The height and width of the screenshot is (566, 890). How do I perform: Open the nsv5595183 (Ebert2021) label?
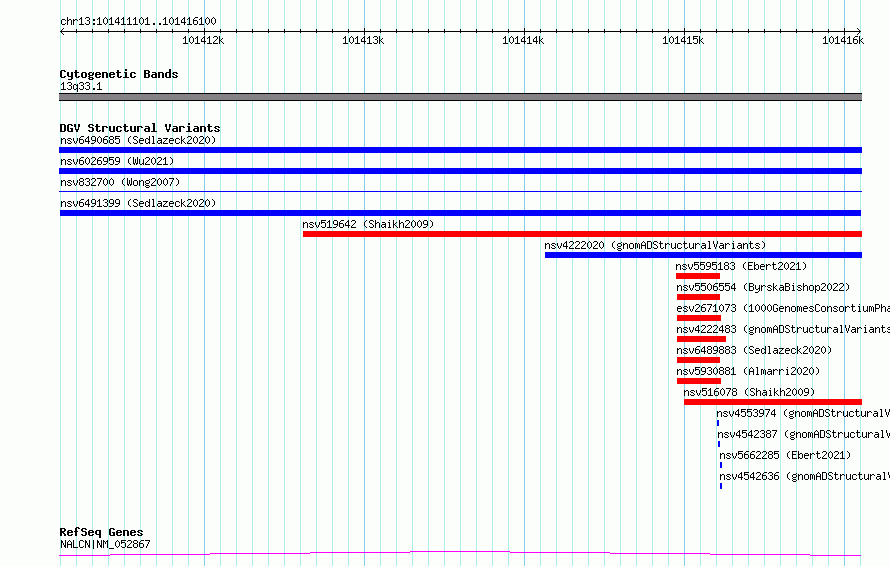(x=741, y=266)
